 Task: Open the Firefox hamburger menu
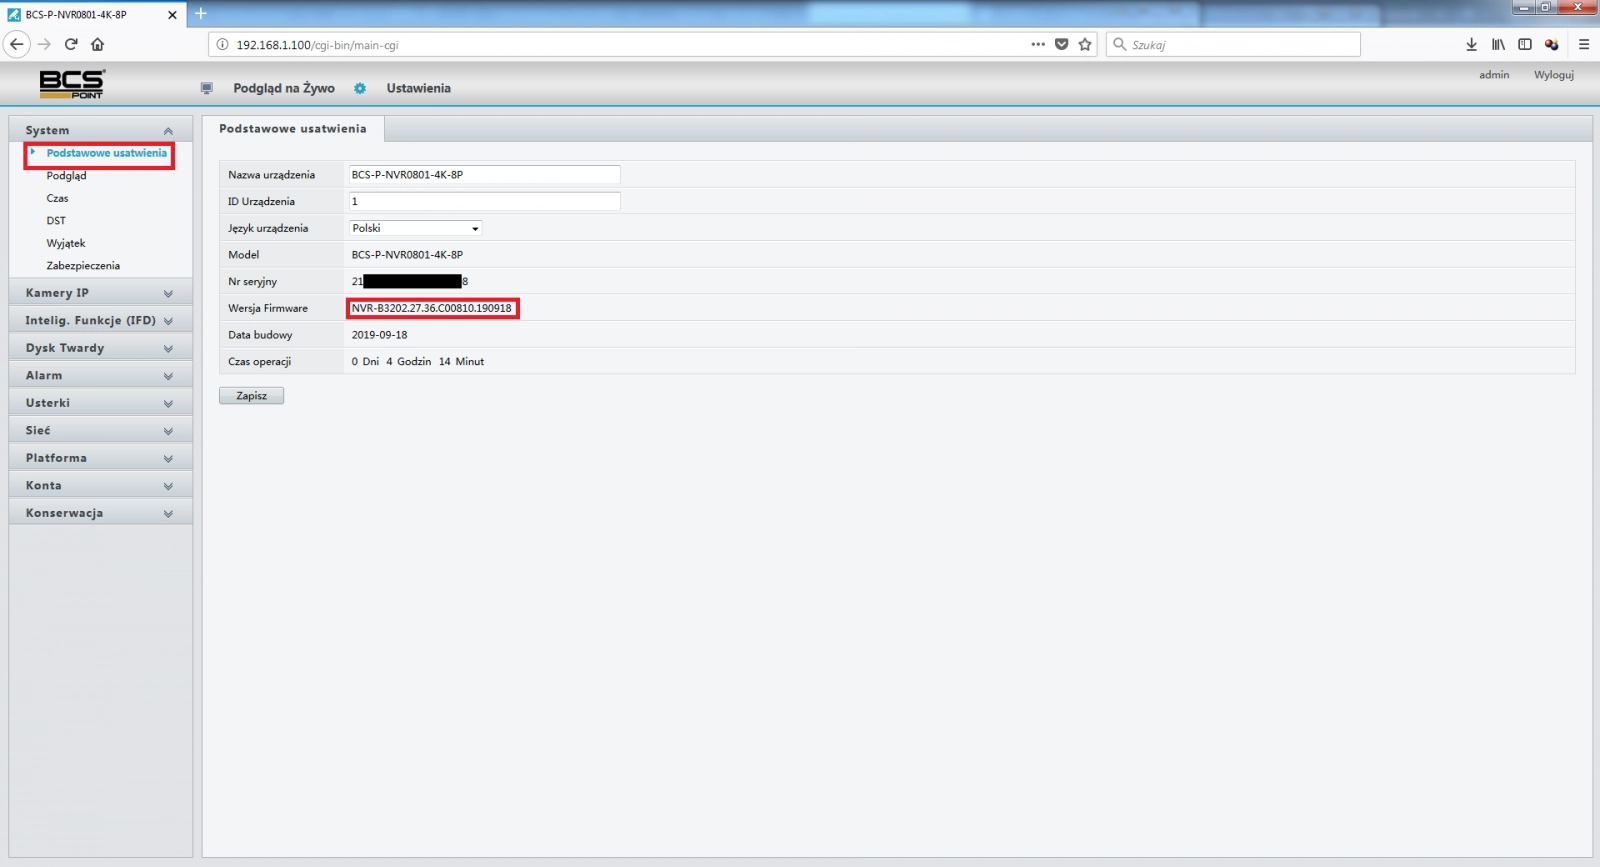pos(1584,44)
